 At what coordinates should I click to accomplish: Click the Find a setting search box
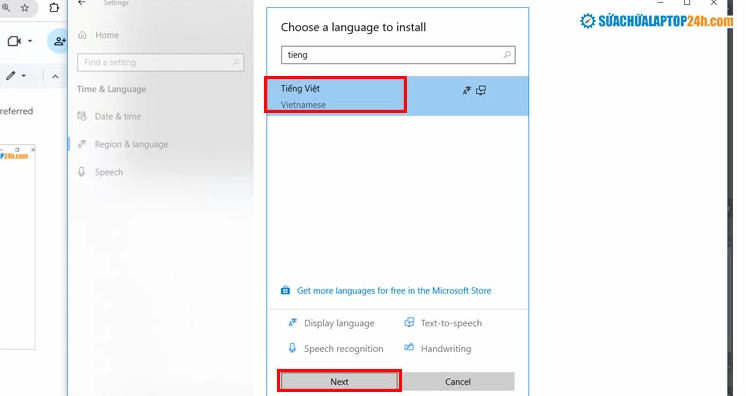click(x=161, y=62)
